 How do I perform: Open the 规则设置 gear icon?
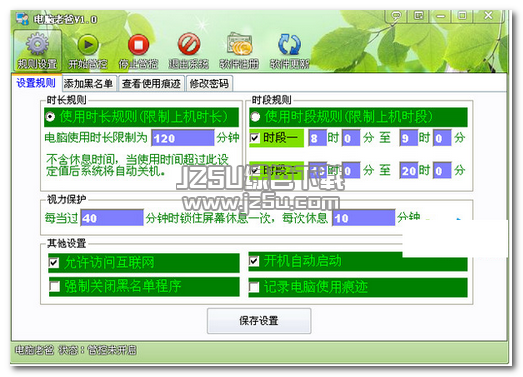[x=37, y=44]
